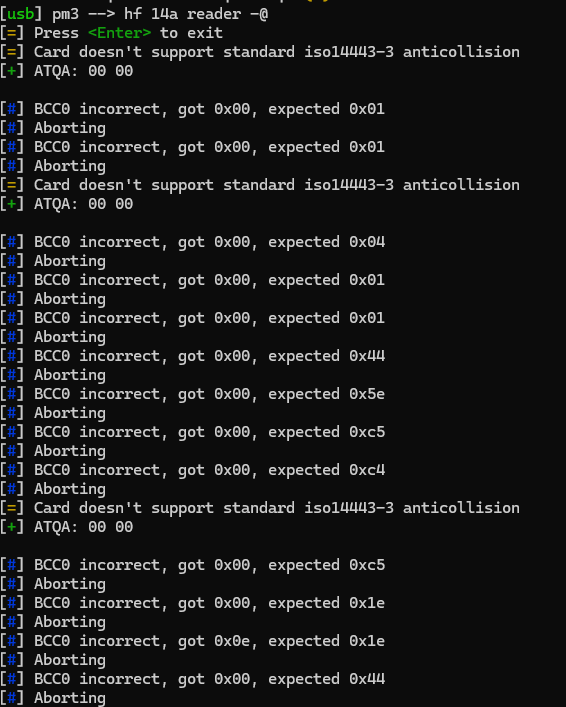Click the line with 'got 0x0e'
The width and height of the screenshot is (566, 707).
(193, 641)
